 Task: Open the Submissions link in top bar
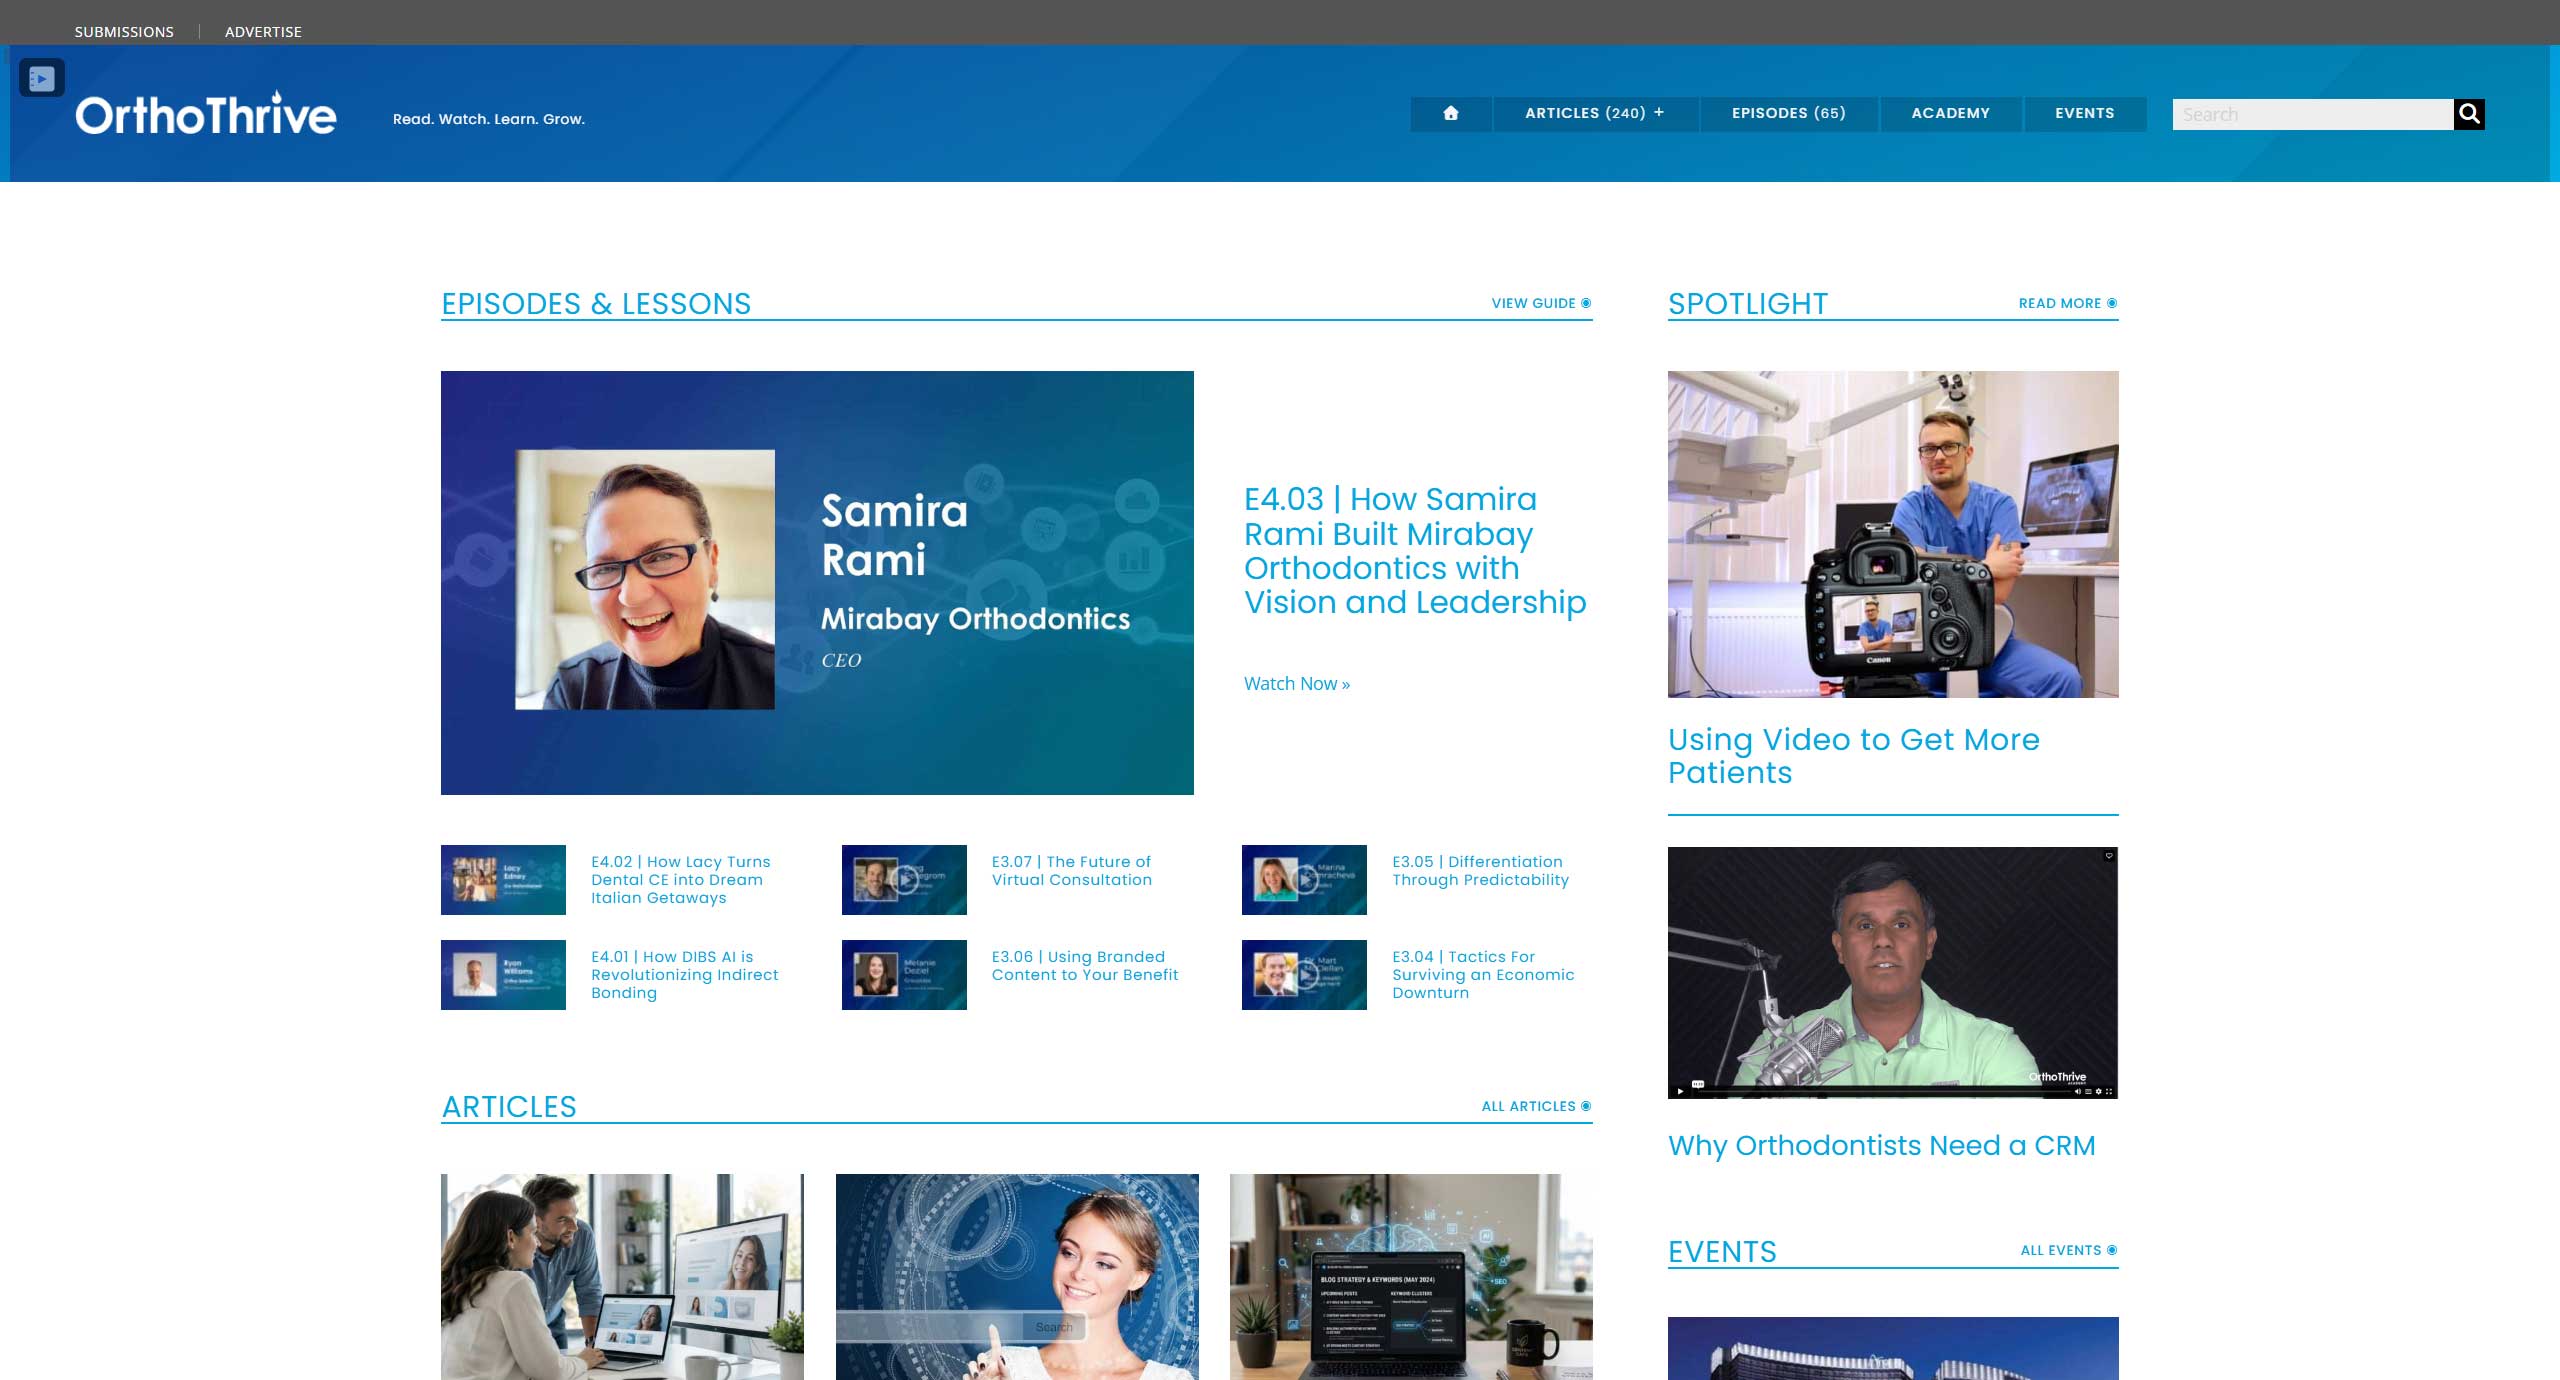click(124, 32)
